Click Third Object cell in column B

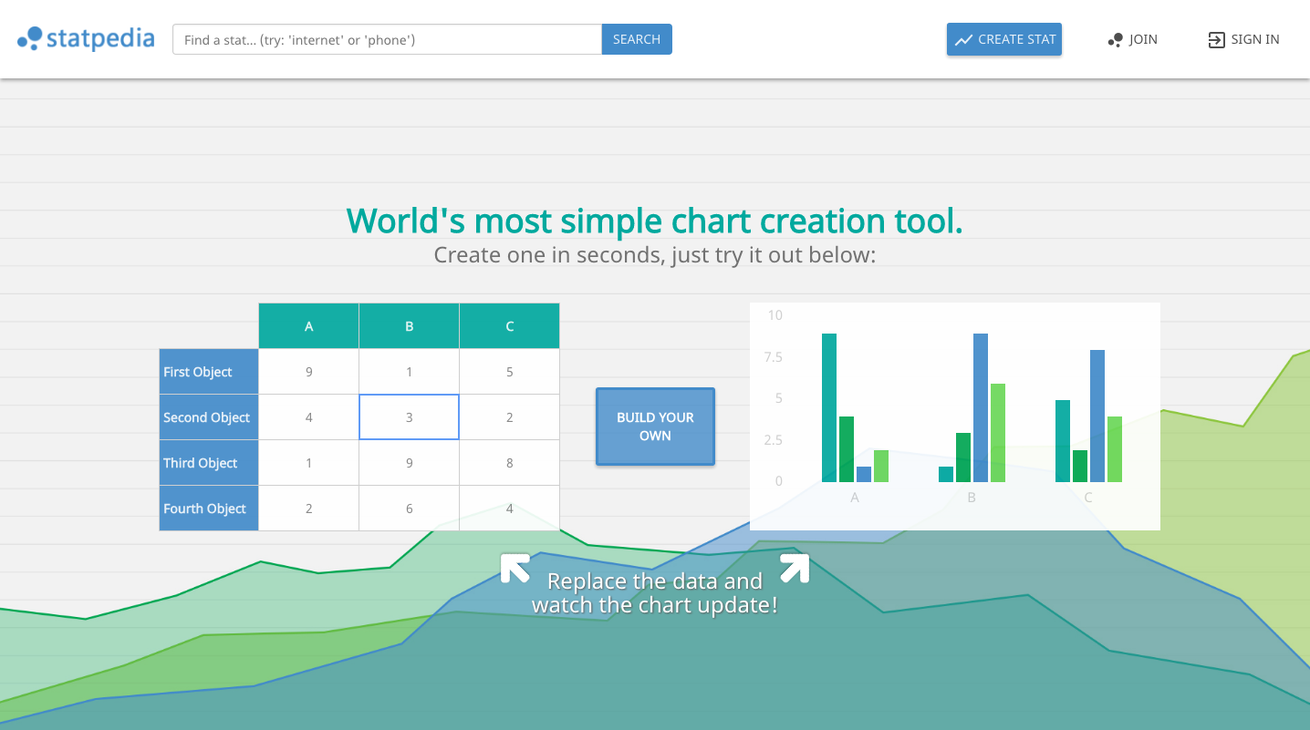tap(409, 463)
